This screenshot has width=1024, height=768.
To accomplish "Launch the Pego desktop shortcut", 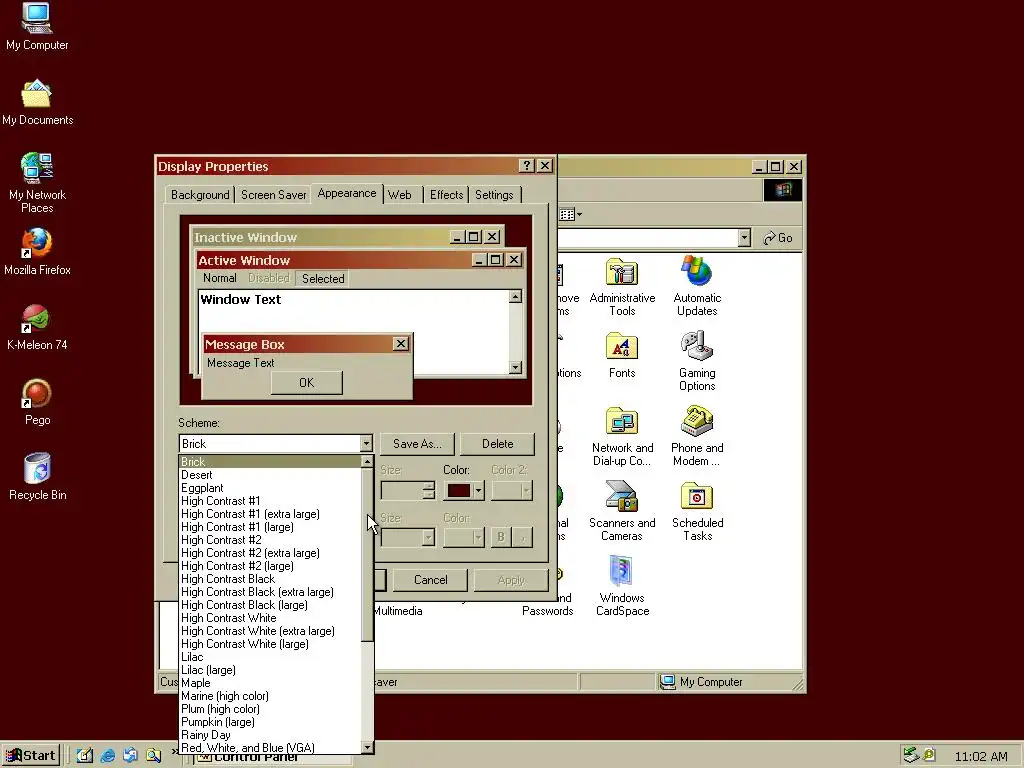I will click(37, 402).
